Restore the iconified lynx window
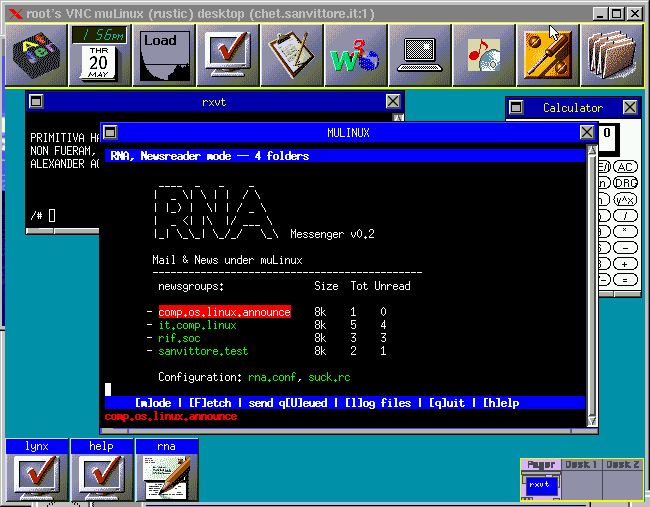650x507 pixels. (x=36, y=470)
